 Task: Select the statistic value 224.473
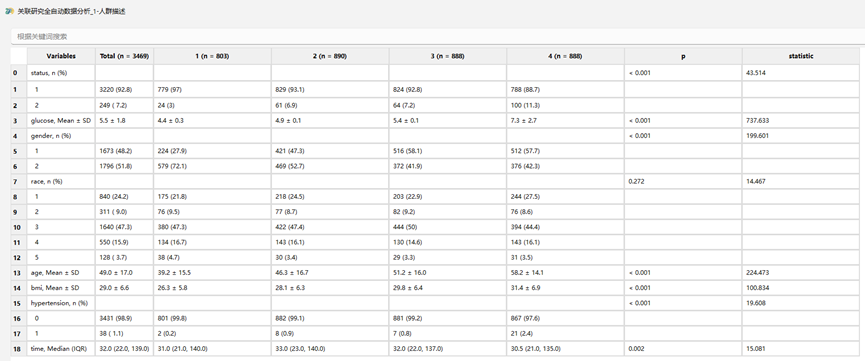pos(801,273)
